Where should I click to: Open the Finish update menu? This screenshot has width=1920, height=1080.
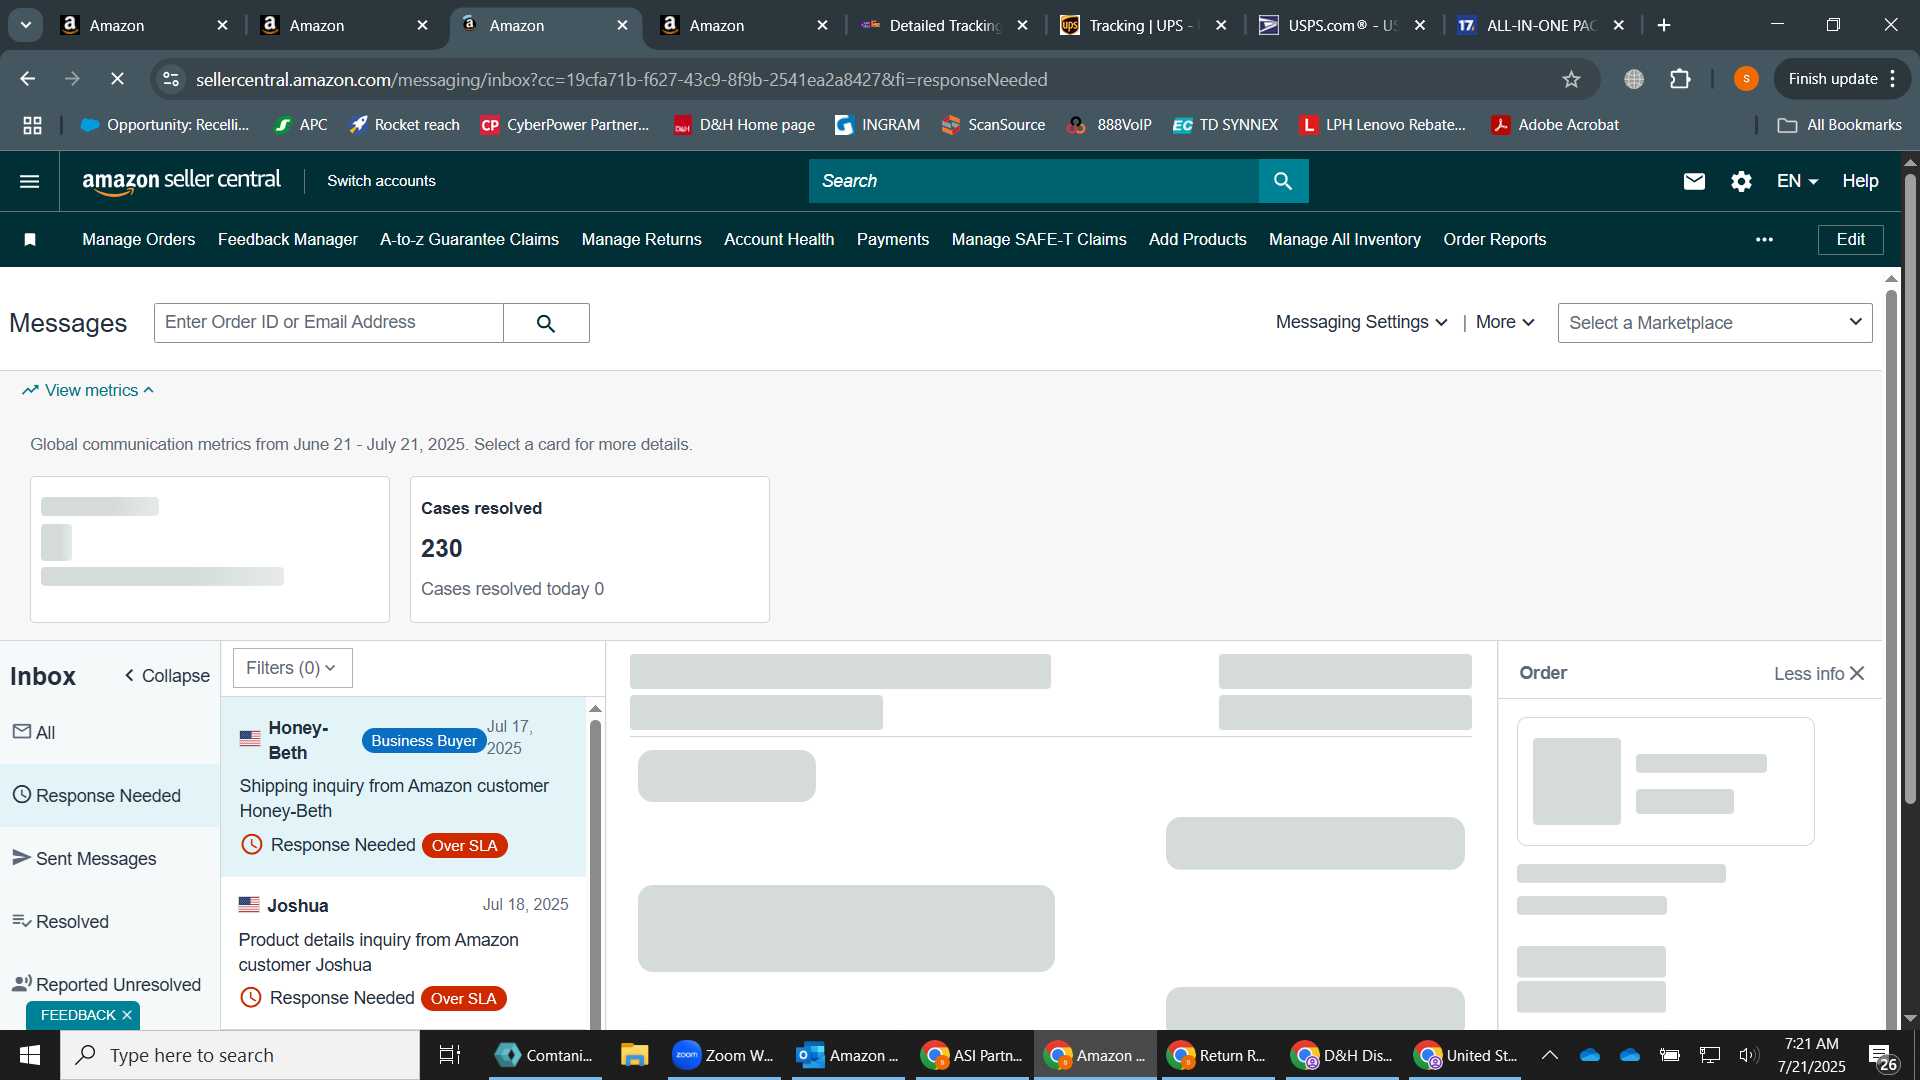pyautogui.click(x=1841, y=79)
